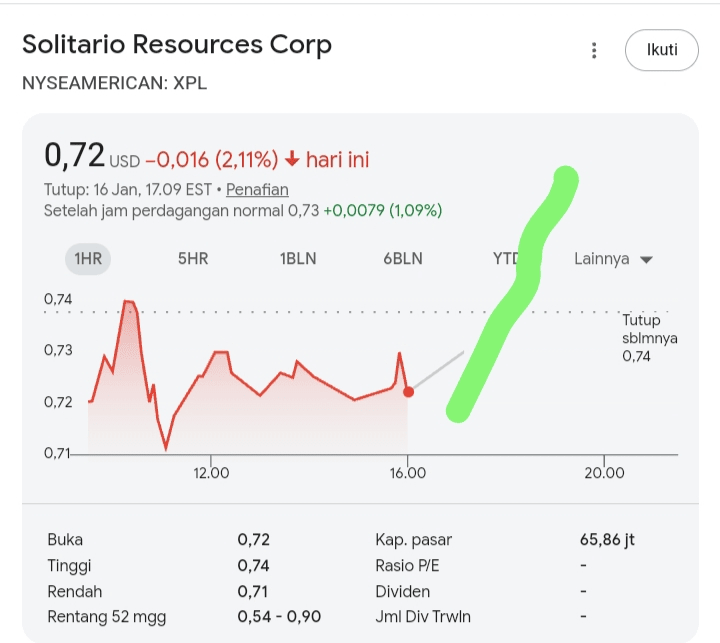
Task: Click the red closing price dot on chart
Action: [x=408, y=392]
